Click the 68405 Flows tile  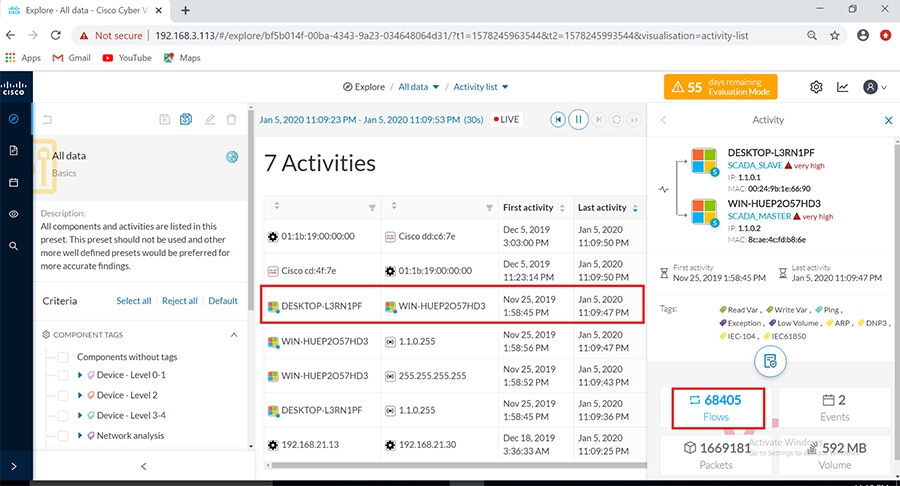(x=717, y=408)
